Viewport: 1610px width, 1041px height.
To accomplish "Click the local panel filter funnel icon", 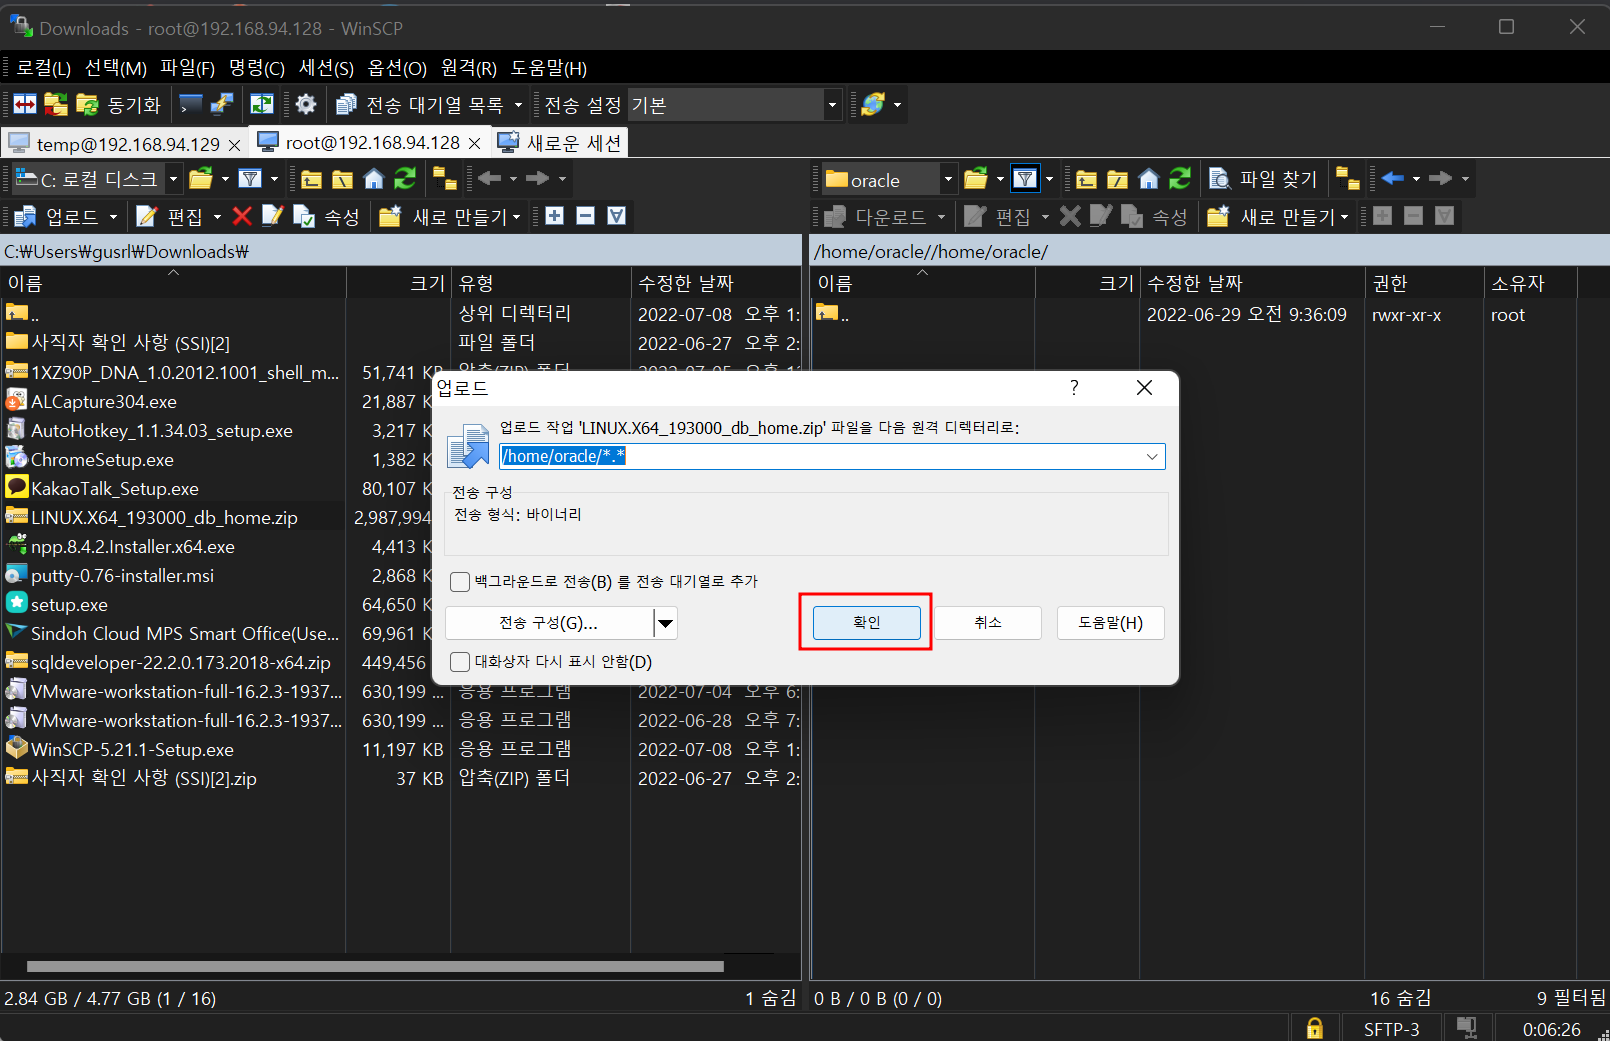I will coord(250,179).
